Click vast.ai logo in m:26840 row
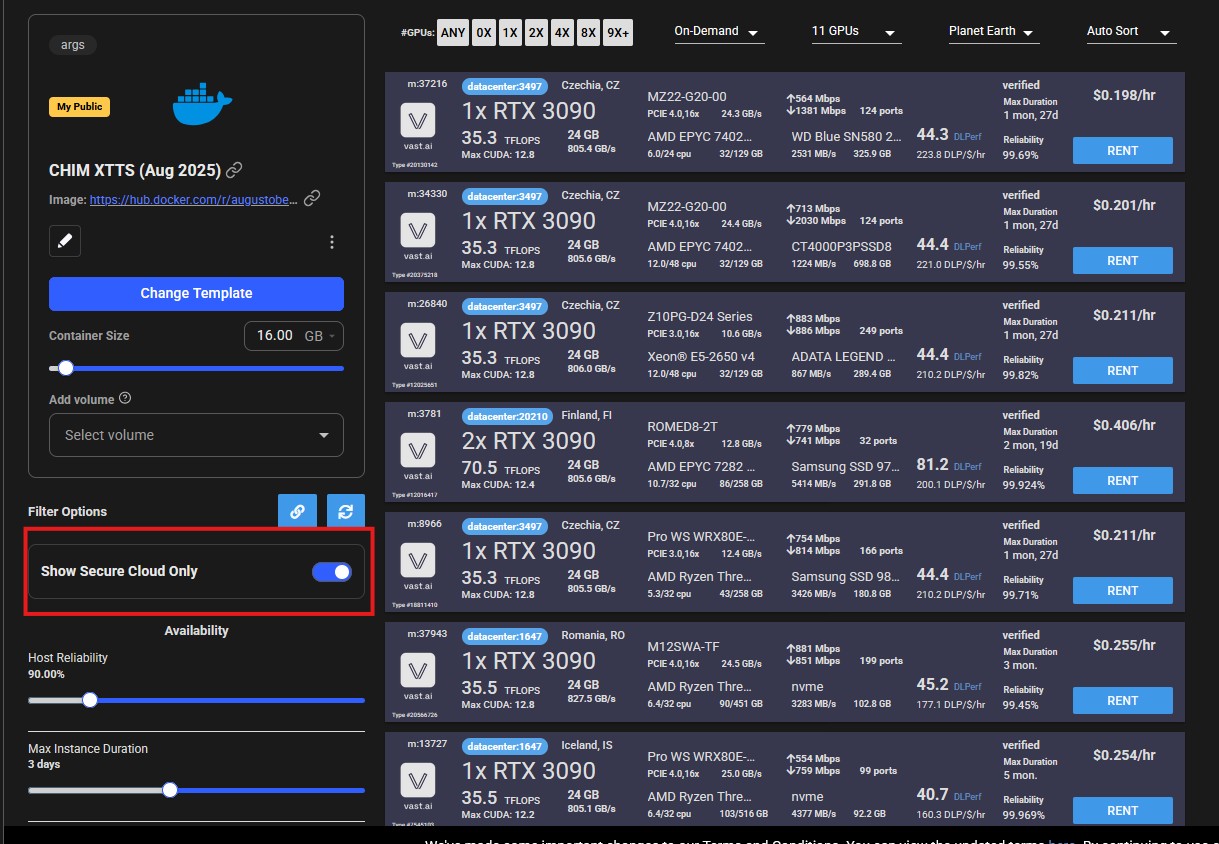1219x844 pixels. [x=418, y=342]
